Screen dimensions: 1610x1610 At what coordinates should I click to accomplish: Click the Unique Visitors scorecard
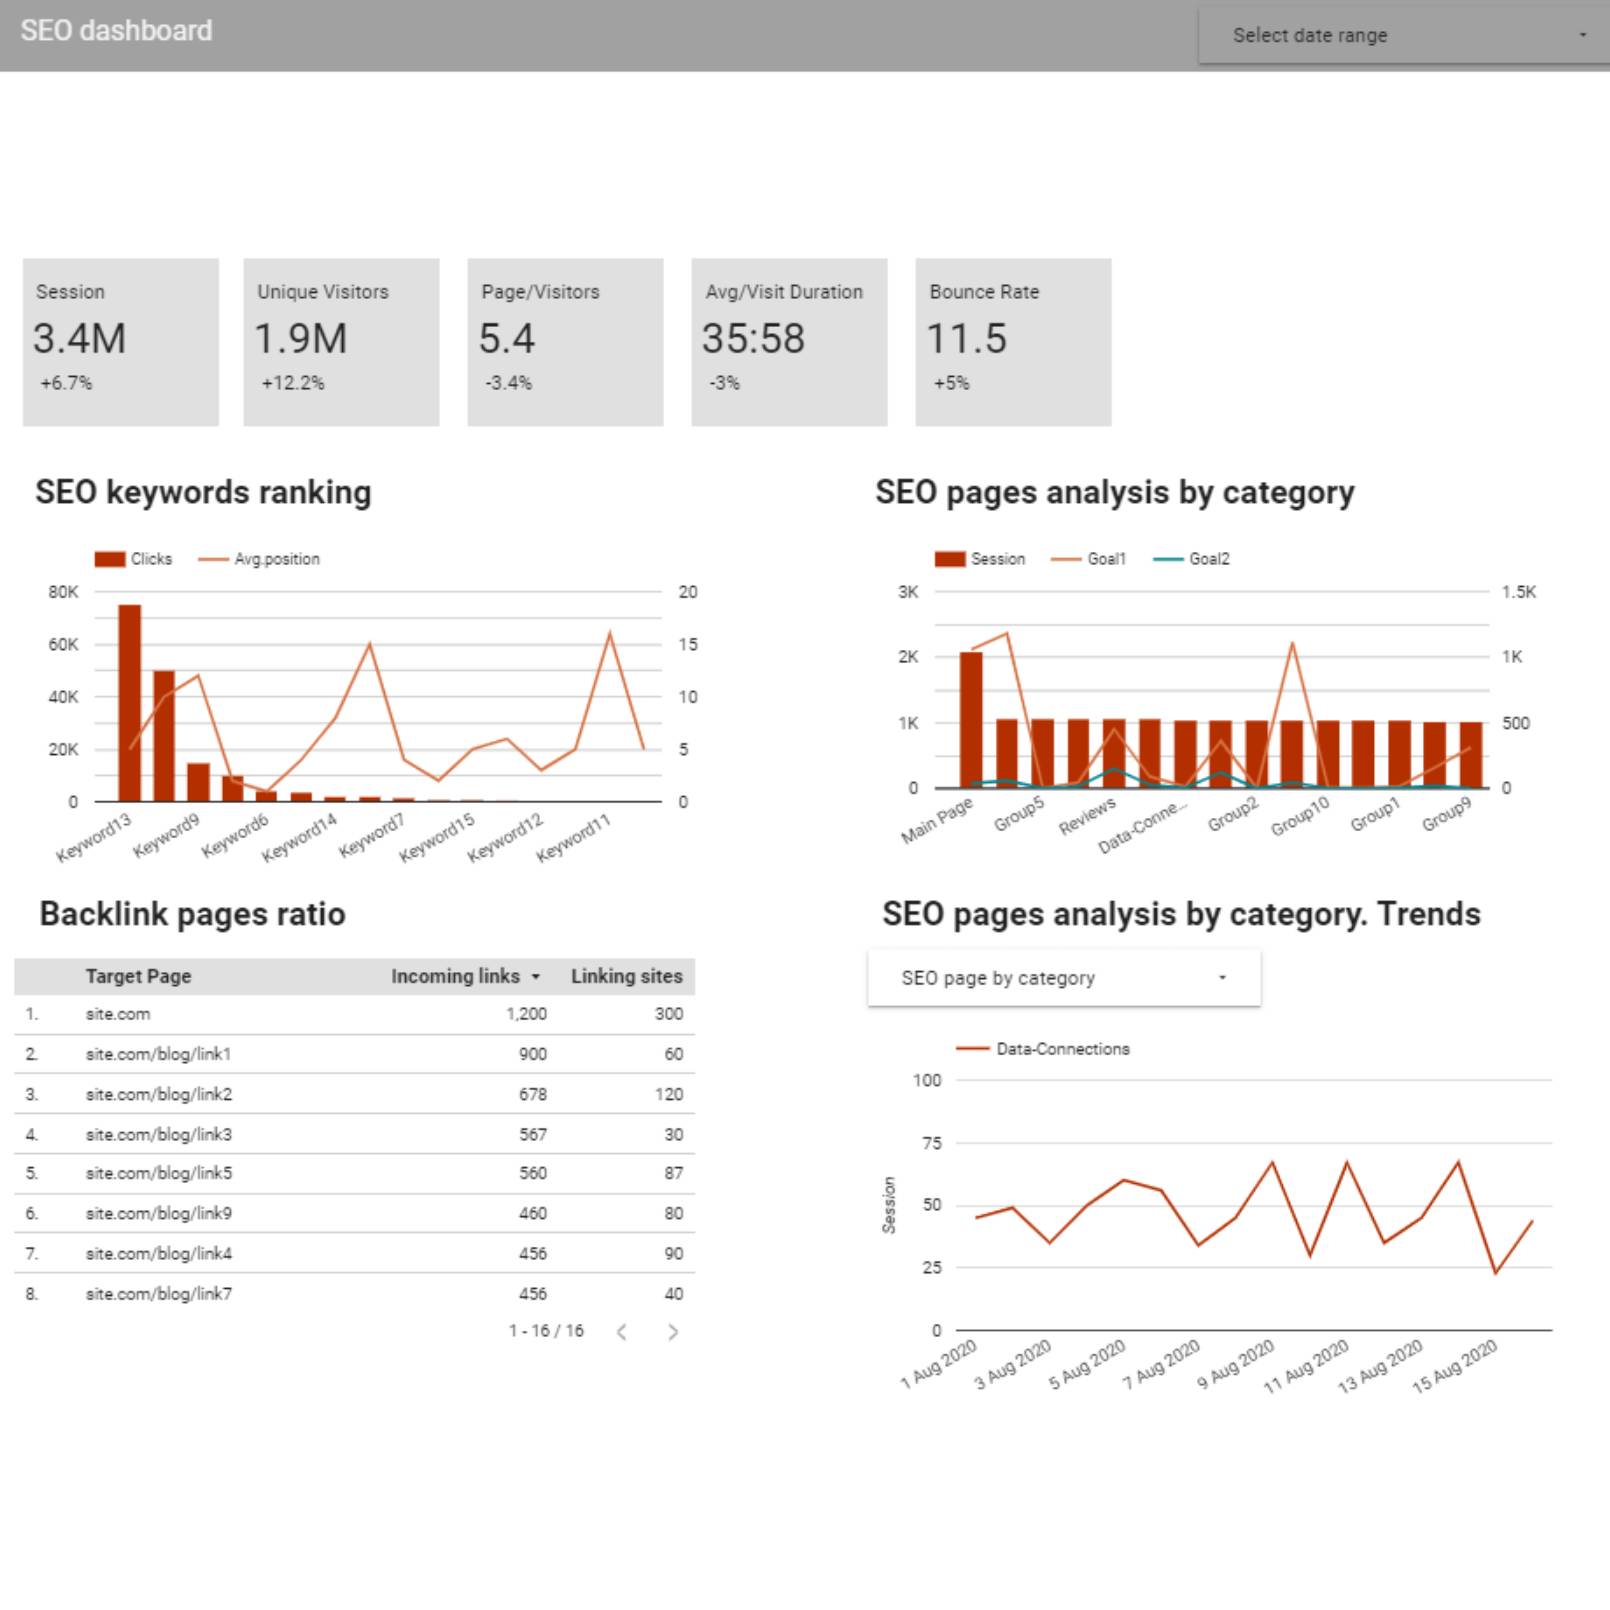pos(341,342)
